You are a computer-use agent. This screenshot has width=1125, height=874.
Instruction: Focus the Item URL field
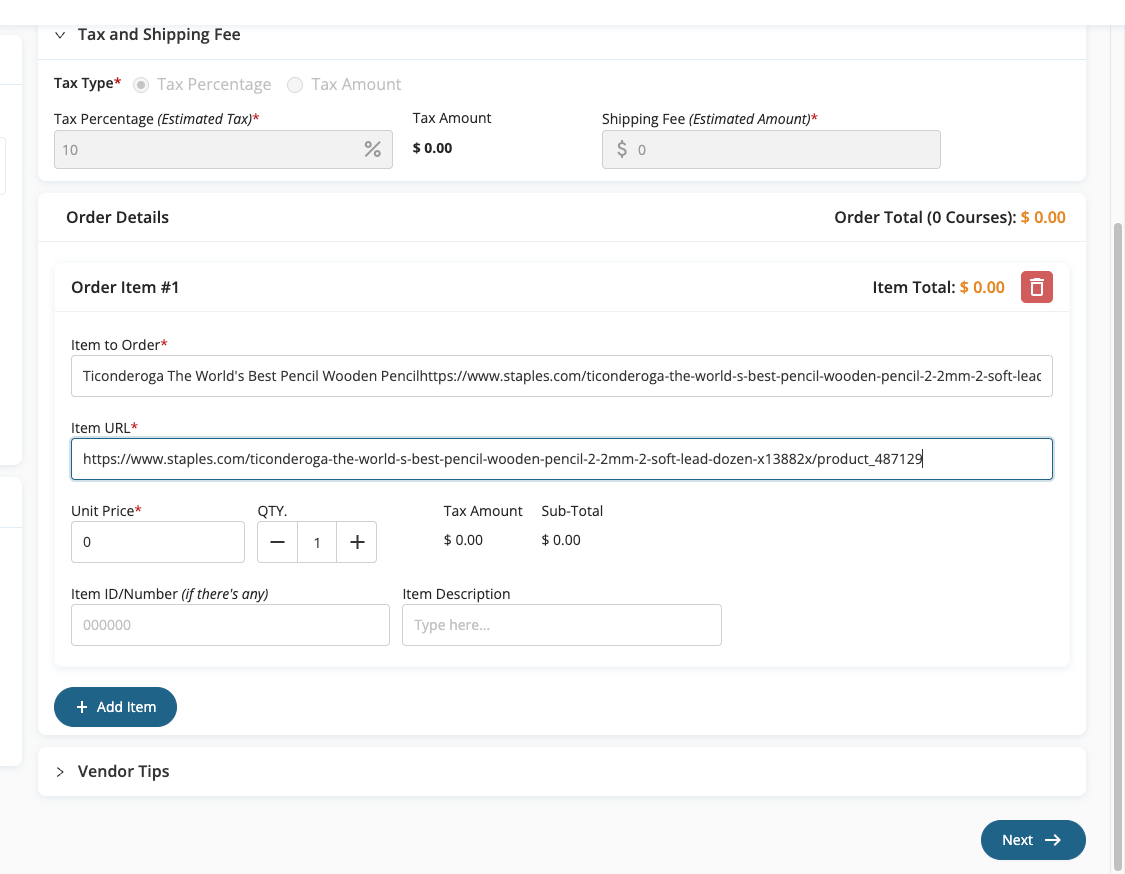[562, 459]
